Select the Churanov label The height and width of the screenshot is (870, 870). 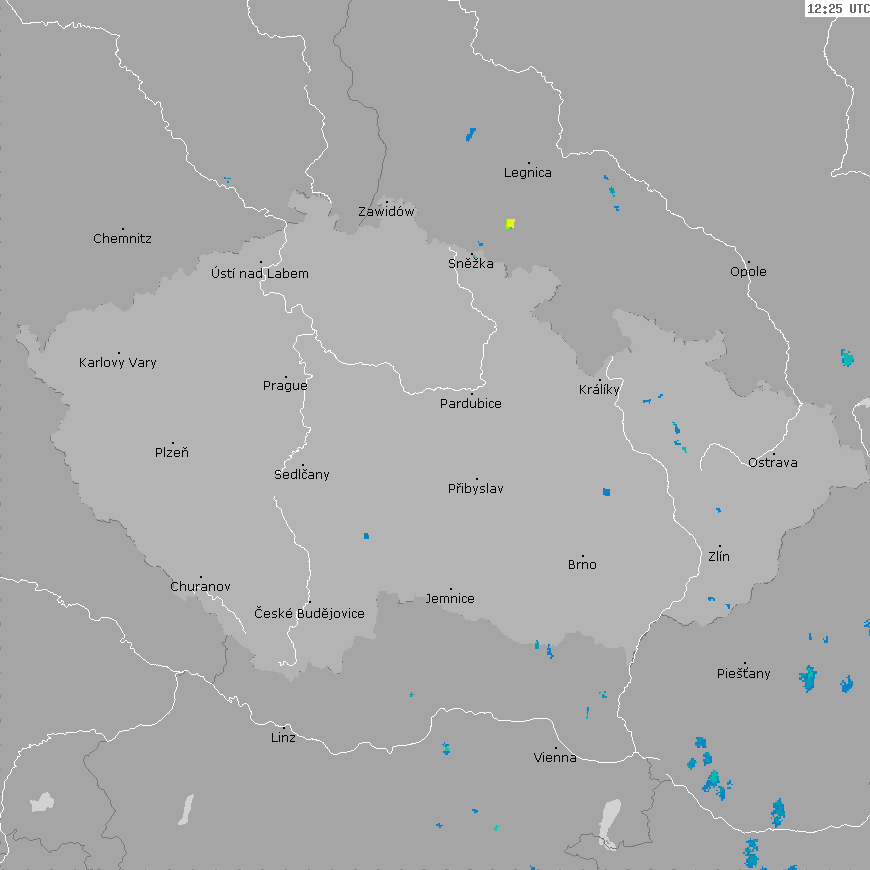200,586
